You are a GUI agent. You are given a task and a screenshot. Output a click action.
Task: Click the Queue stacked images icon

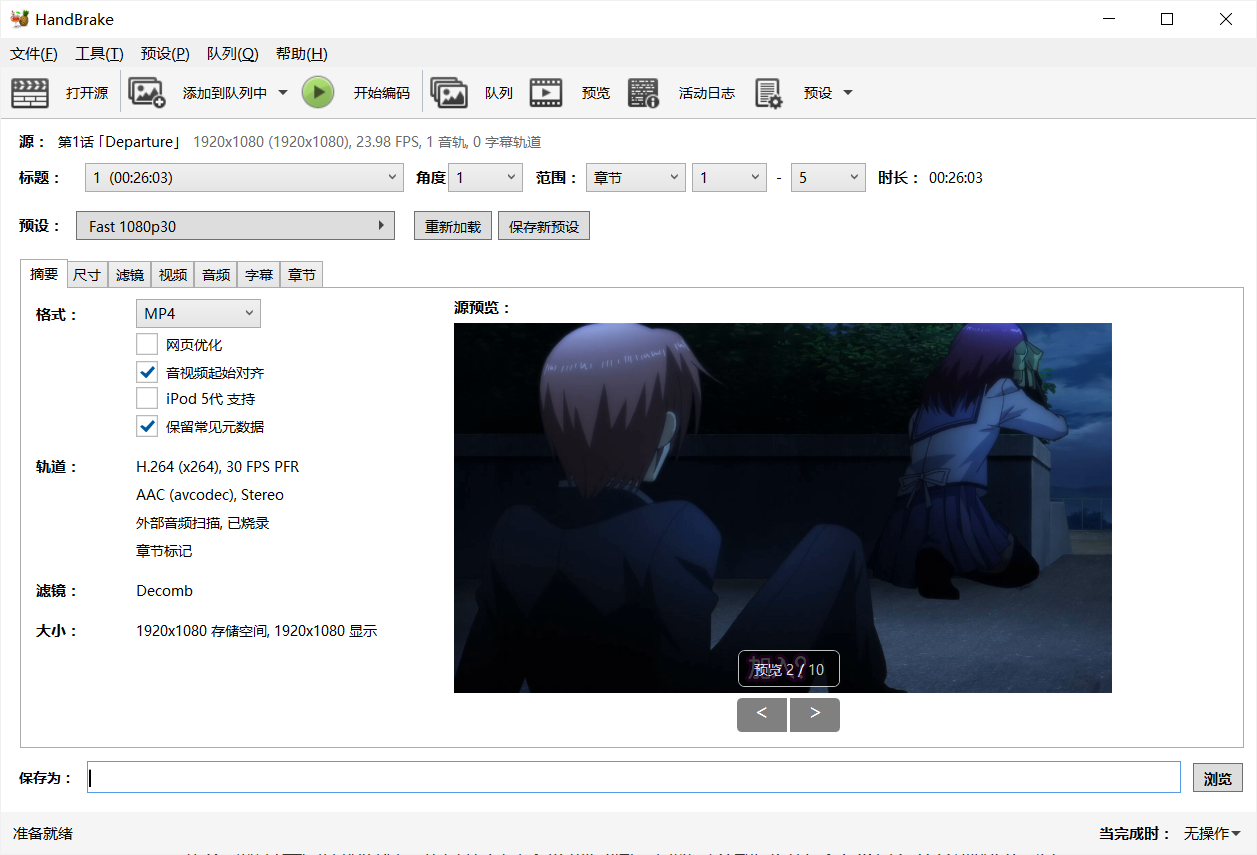[449, 93]
